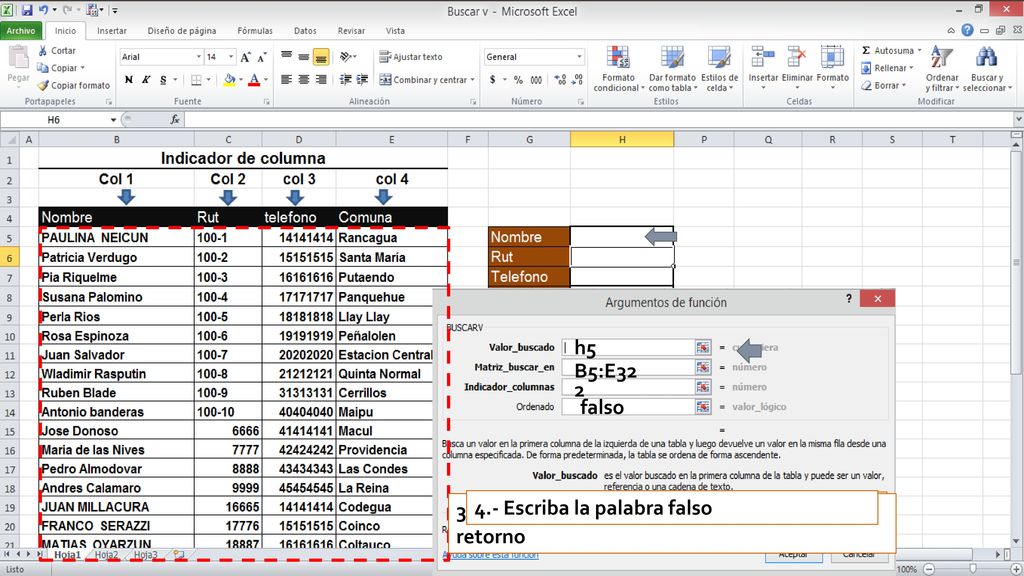
Task: Toggle underline S formatting
Action: [x=163, y=80]
